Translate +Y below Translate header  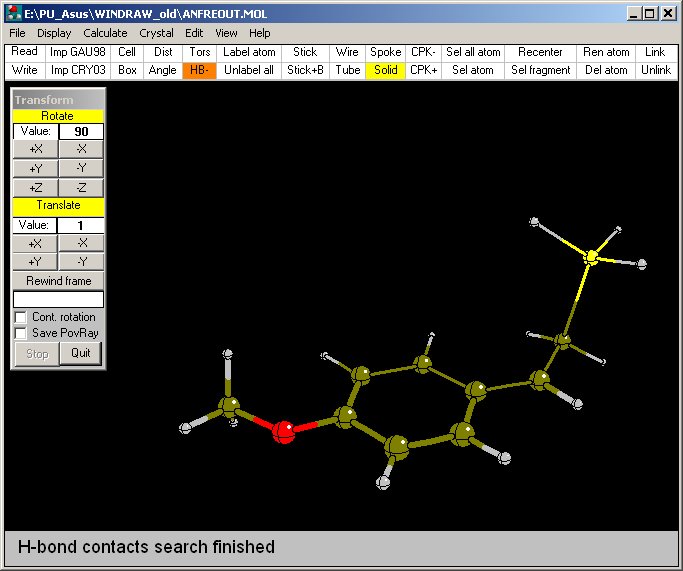(x=35, y=262)
